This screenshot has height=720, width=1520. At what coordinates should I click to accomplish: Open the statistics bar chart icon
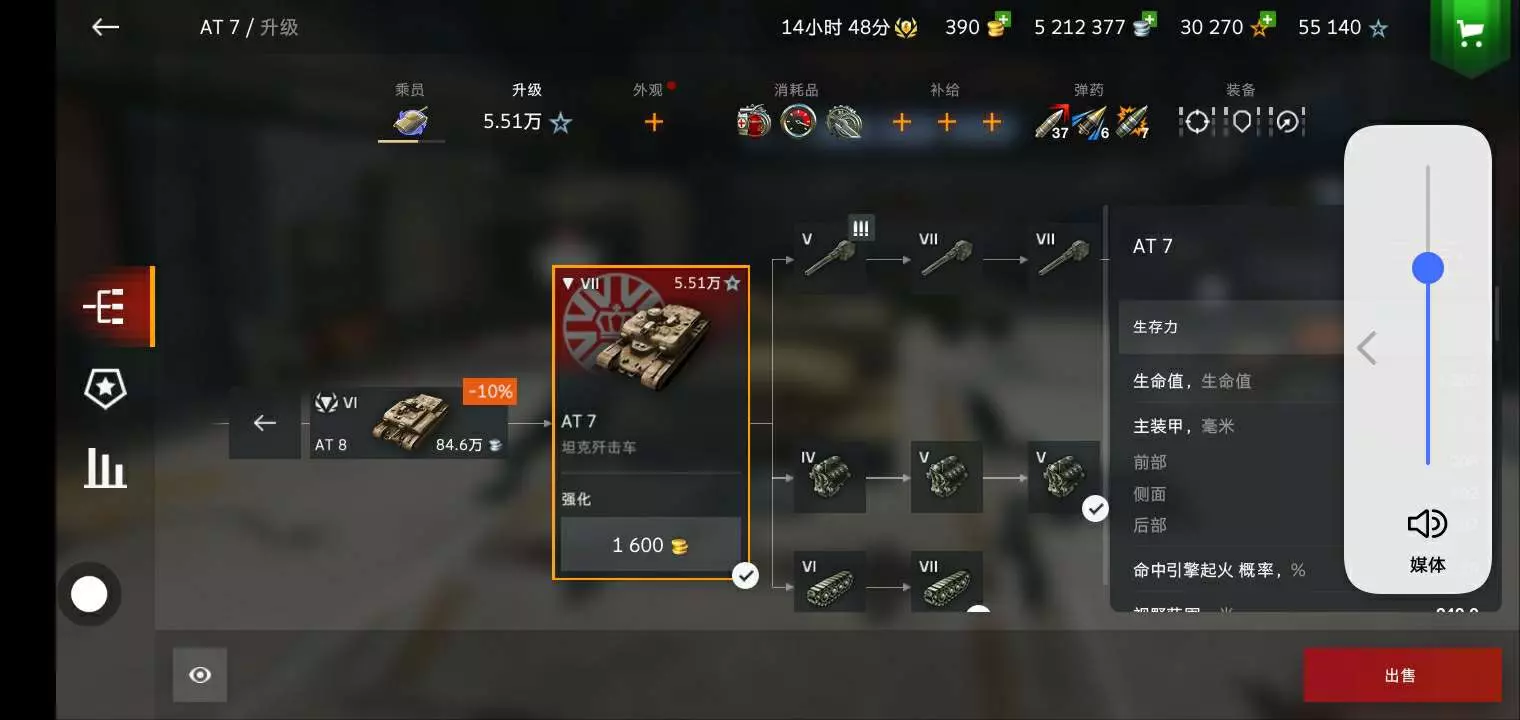105,467
